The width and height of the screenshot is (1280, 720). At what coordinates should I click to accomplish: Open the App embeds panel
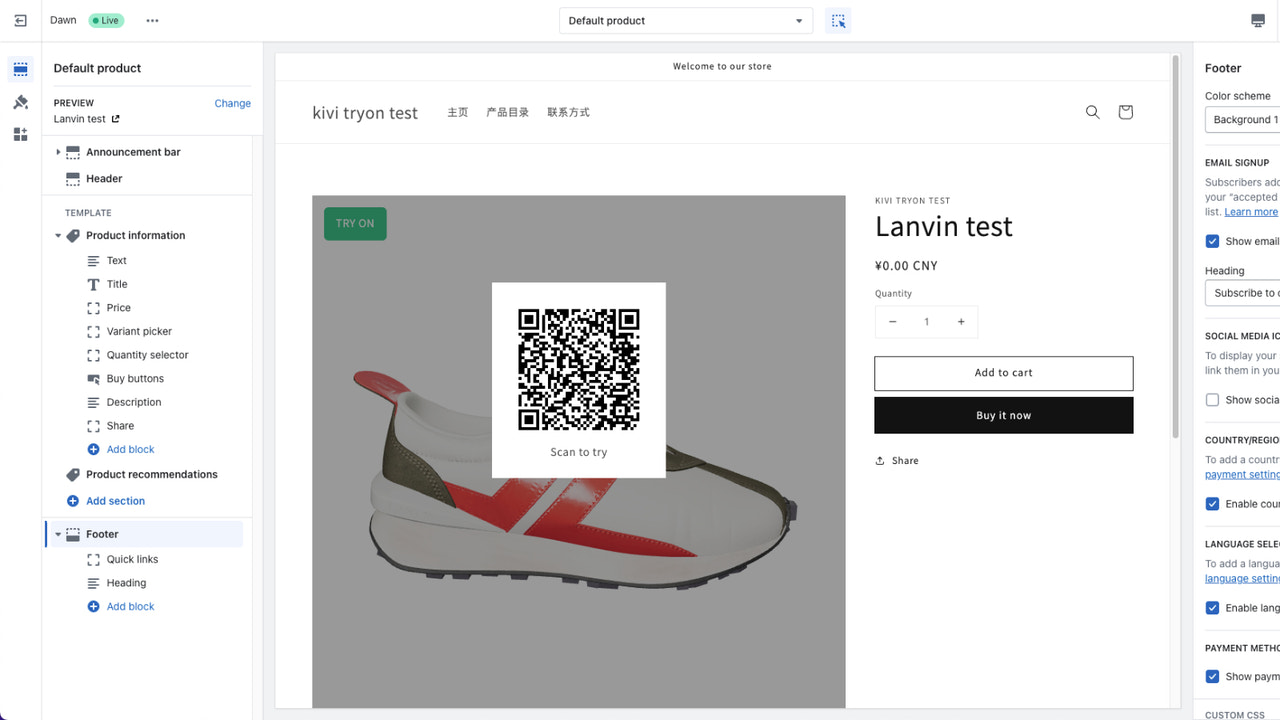tap(20, 134)
